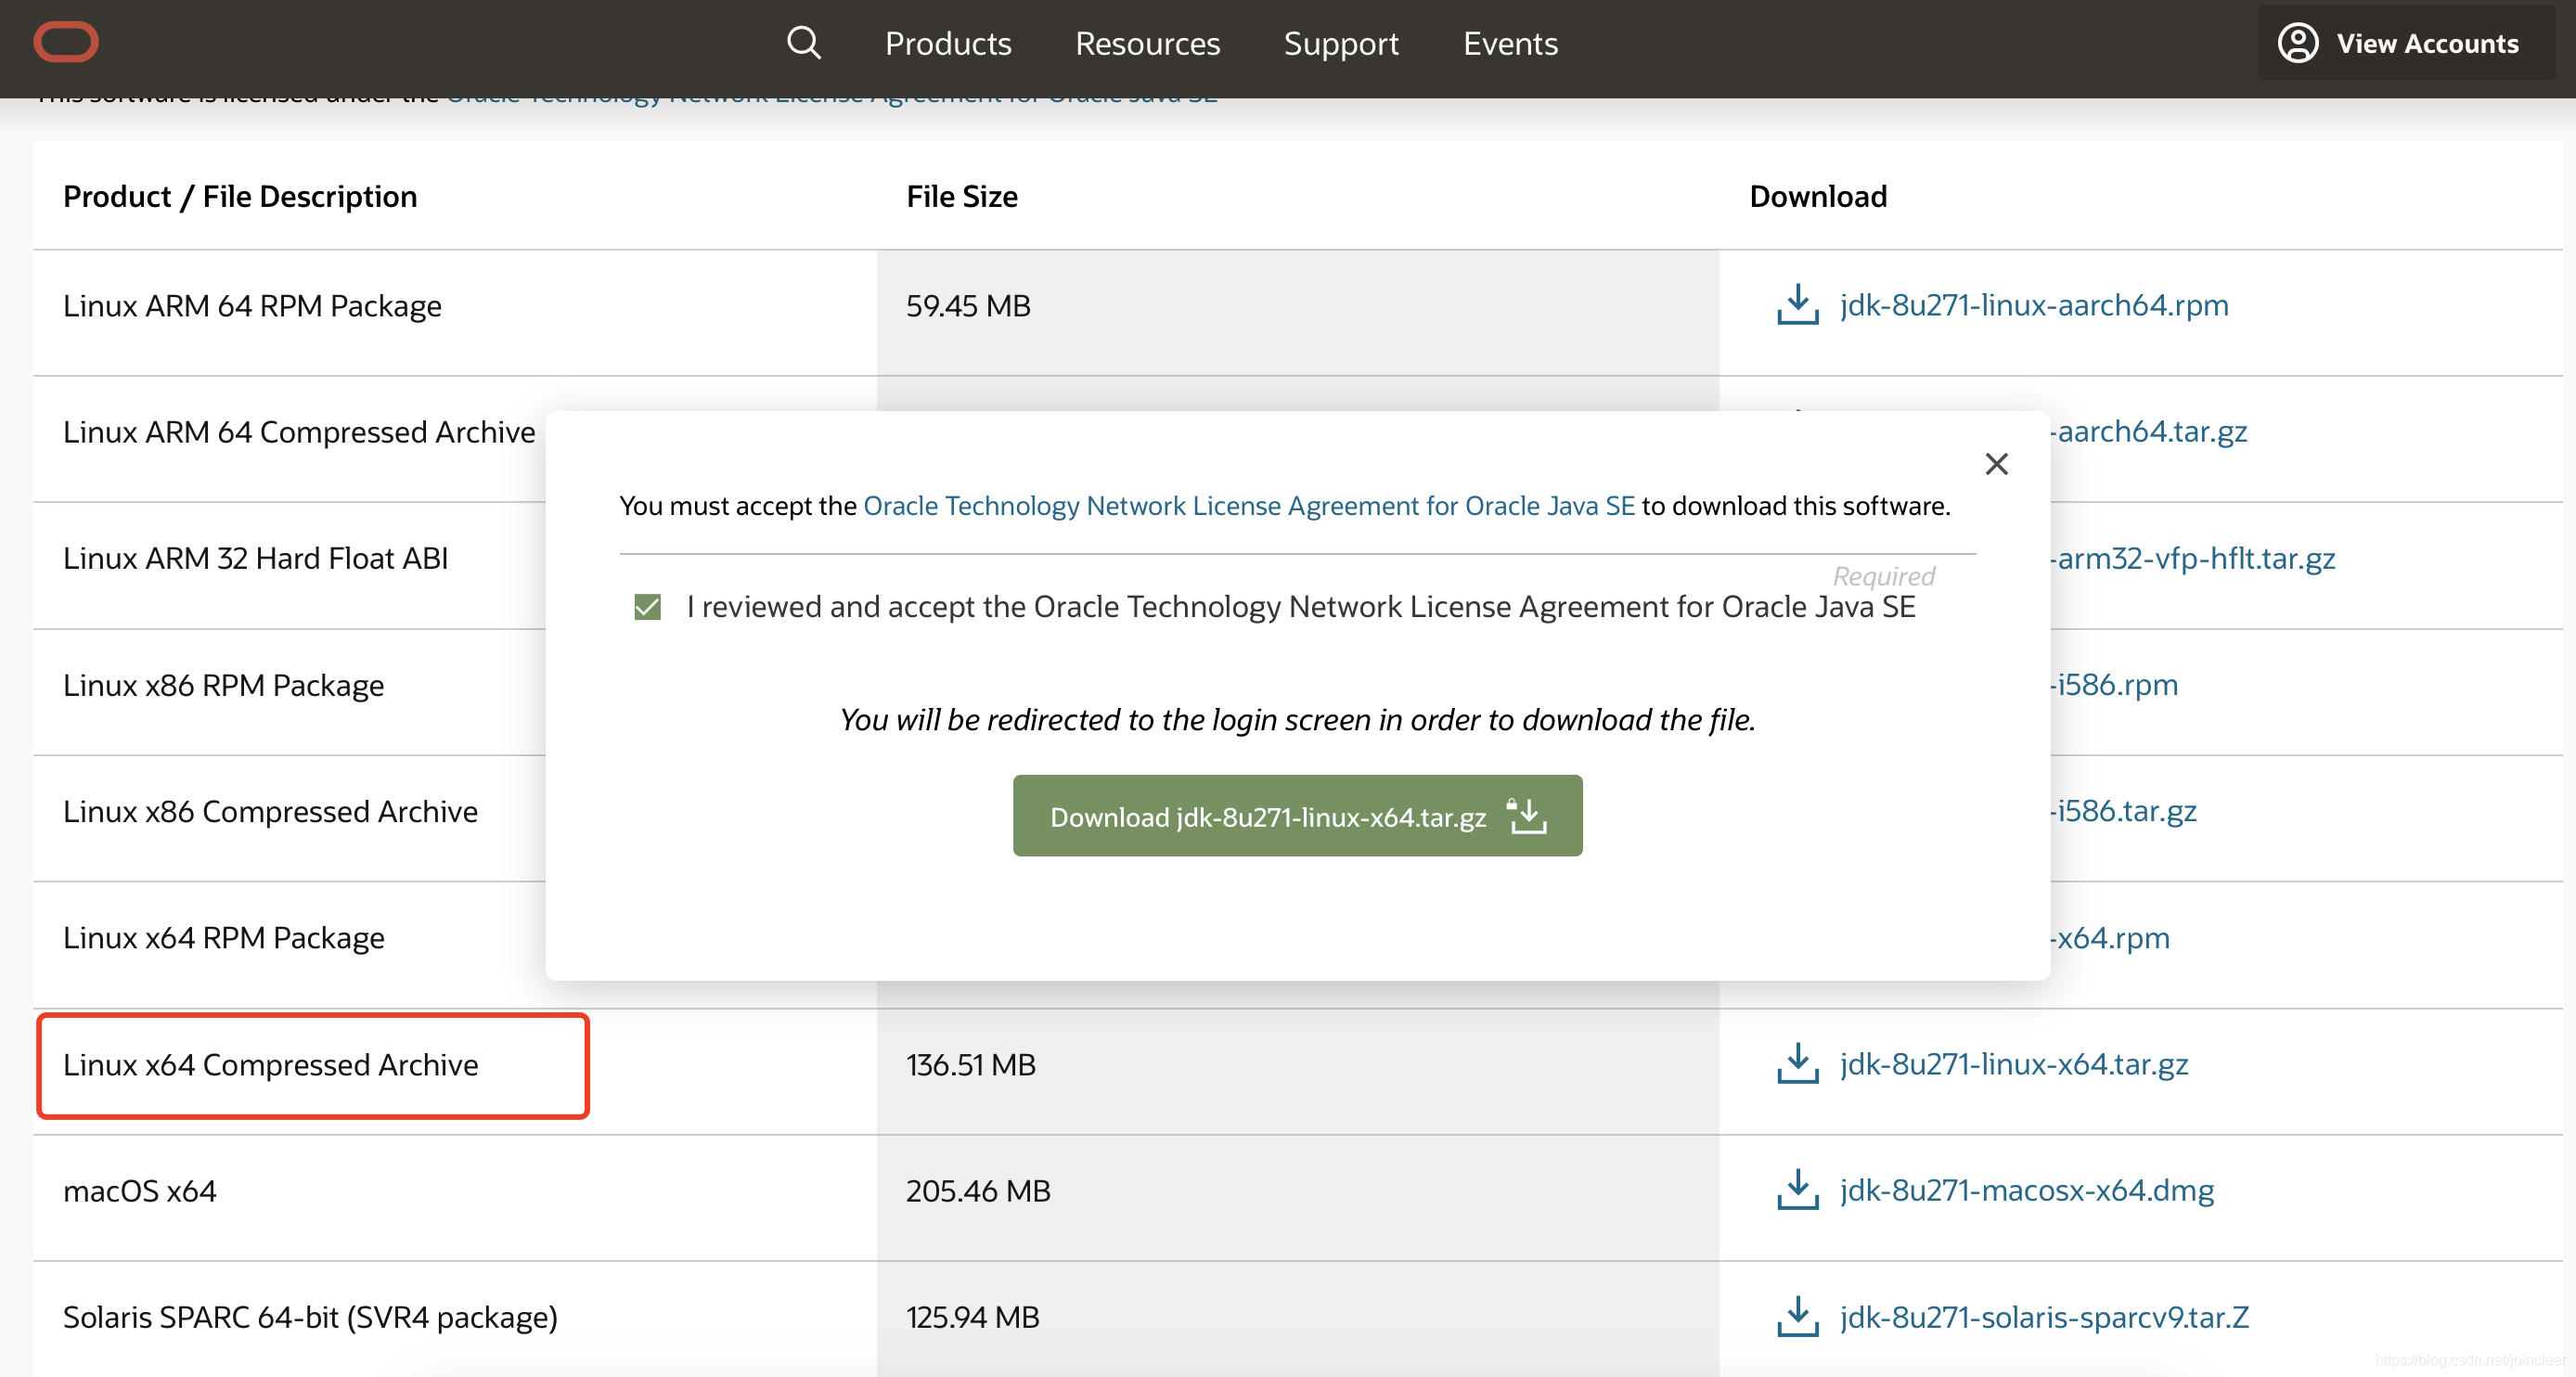Click download icon for jdk-8u271-macosx-x64.dmg
Image resolution: width=2576 pixels, height=1377 pixels.
point(1797,1190)
